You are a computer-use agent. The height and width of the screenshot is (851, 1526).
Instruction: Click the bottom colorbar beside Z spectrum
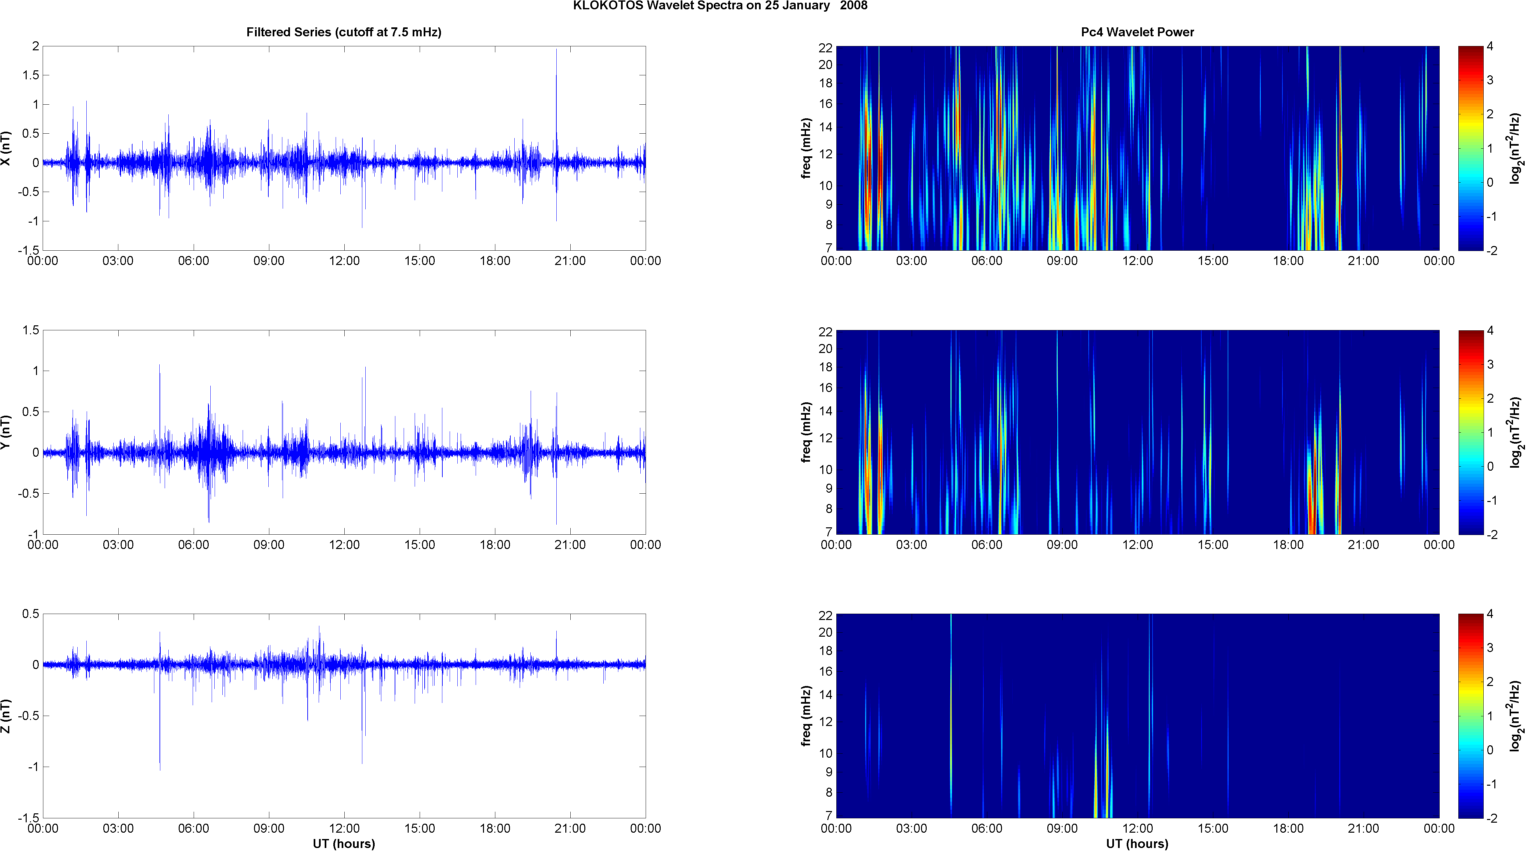(1470, 716)
